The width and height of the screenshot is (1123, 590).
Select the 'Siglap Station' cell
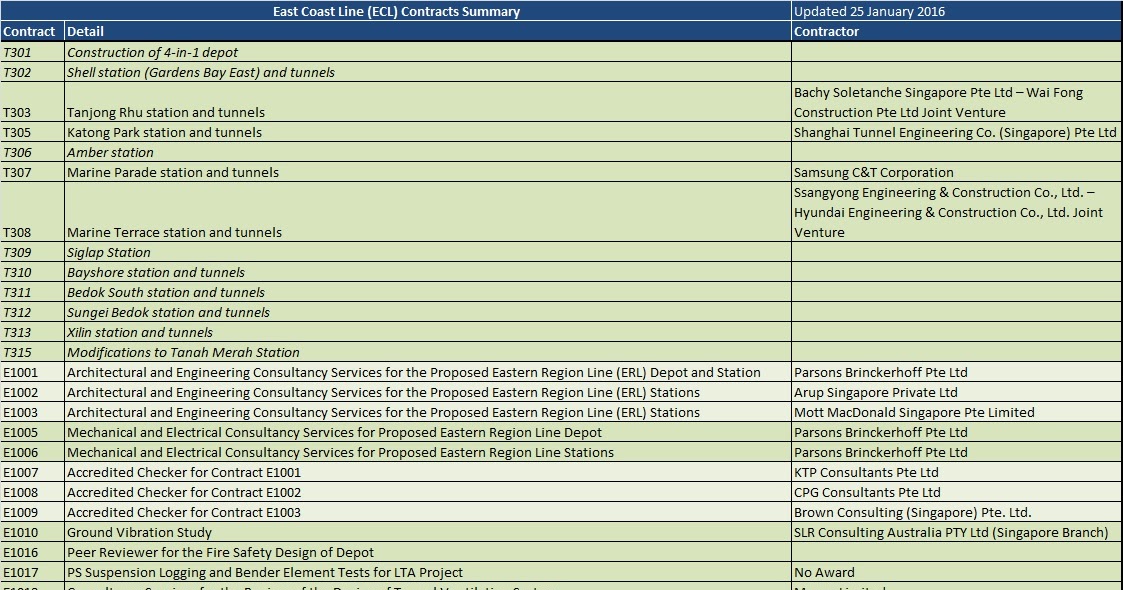[428, 253]
